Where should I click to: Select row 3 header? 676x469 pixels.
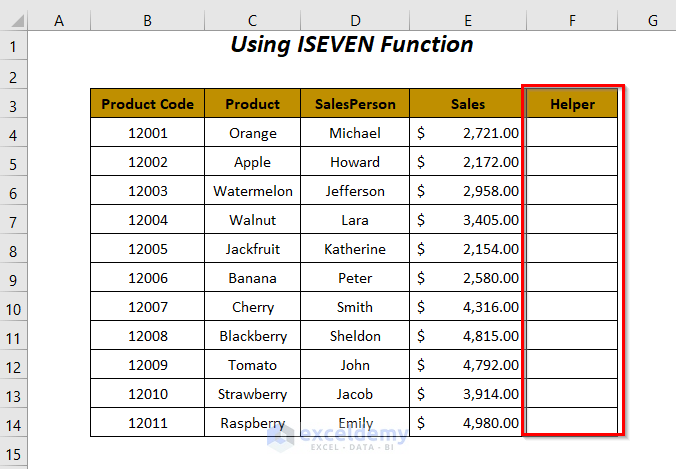[13, 104]
